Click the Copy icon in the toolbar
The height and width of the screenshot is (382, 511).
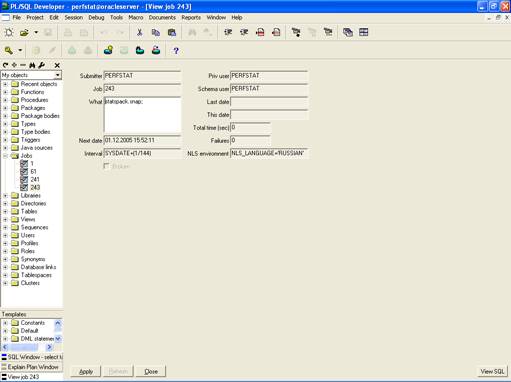click(156, 32)
